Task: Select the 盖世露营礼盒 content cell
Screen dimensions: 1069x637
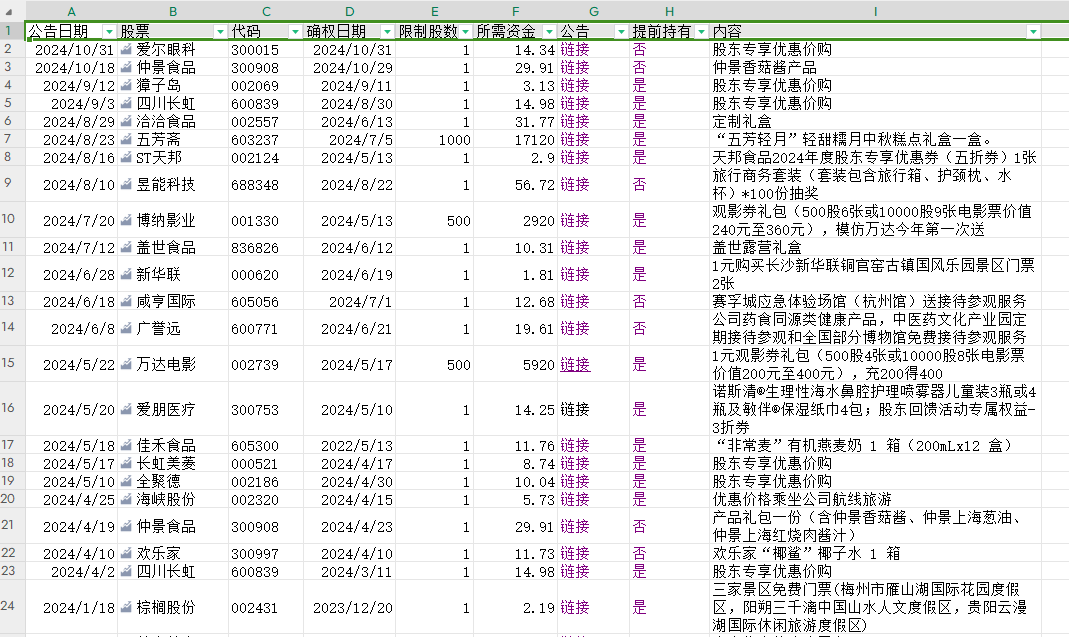Action: click(875, 248)
